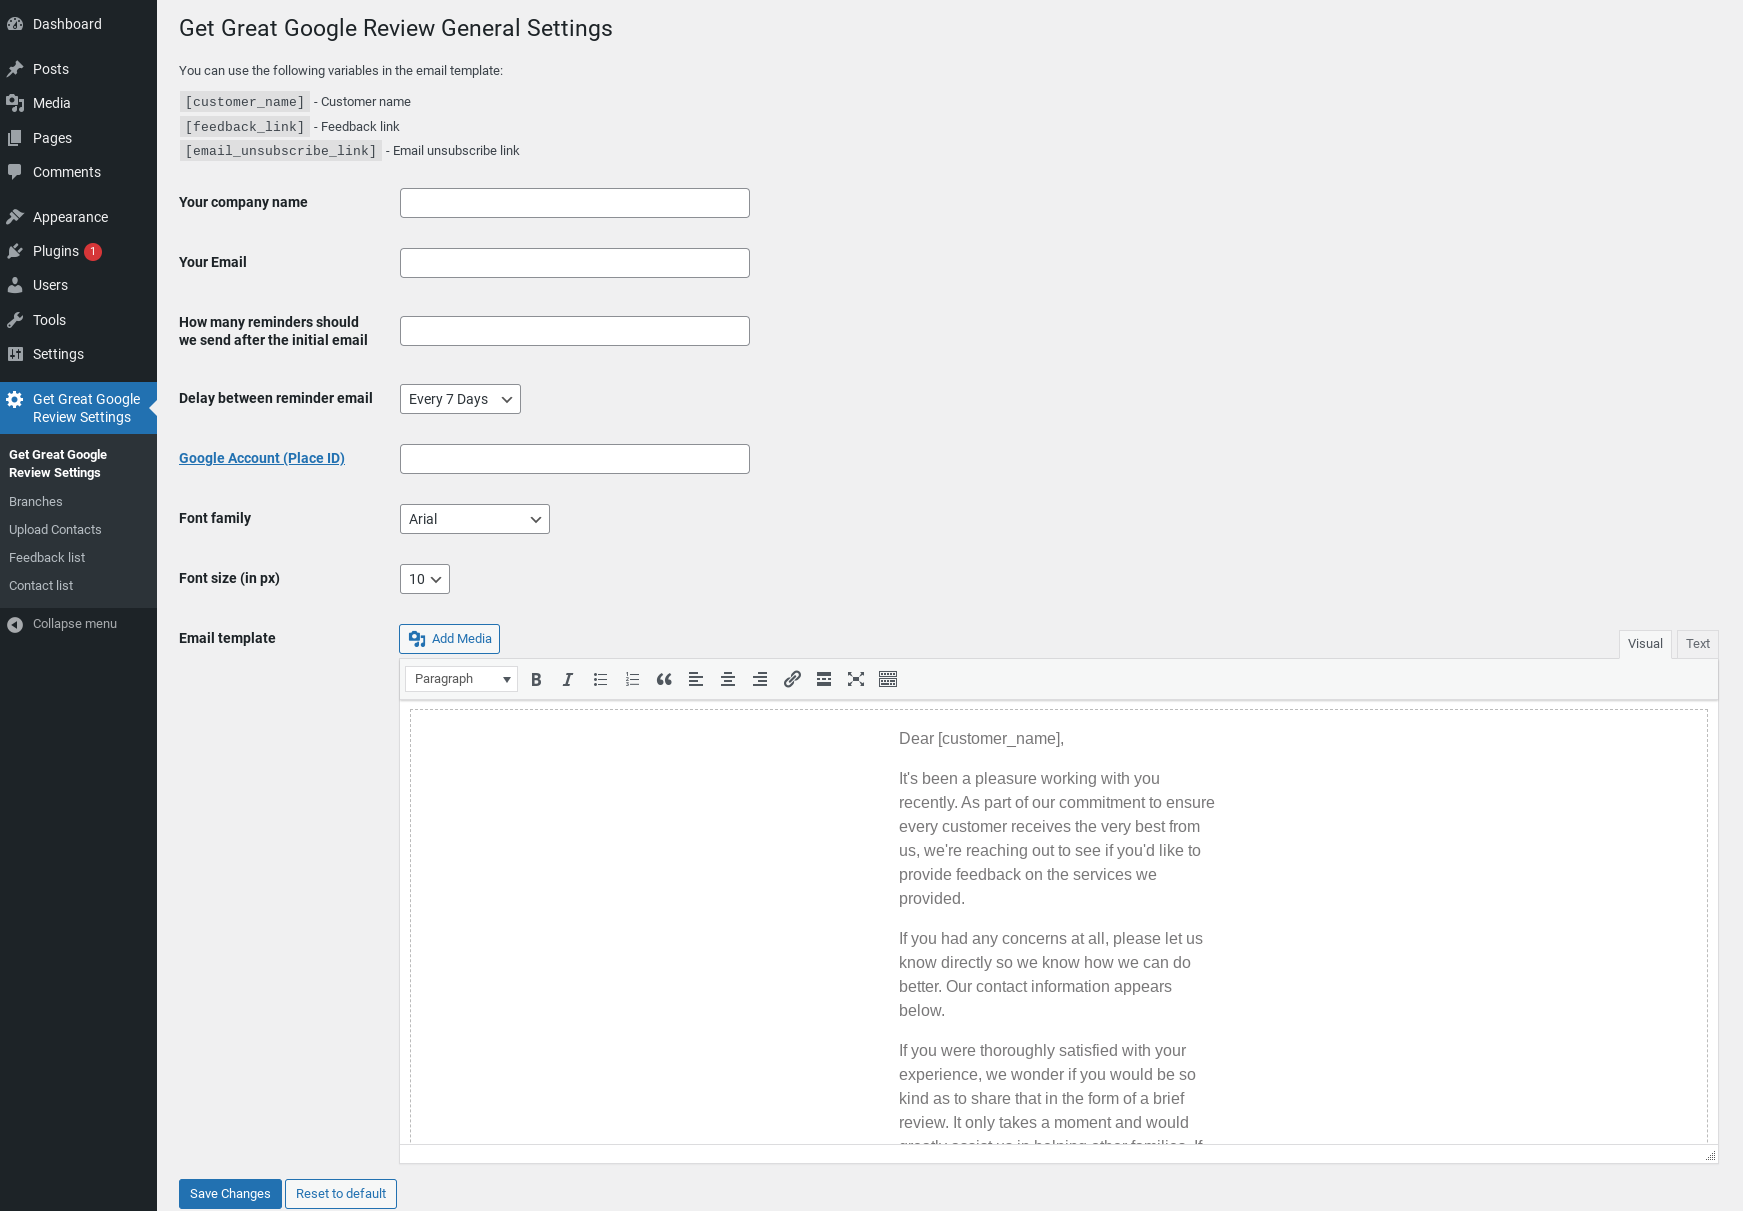Viewport: 1743px width, 1211px height.
Task: Insert Read More tag
Action: point(824,680)
